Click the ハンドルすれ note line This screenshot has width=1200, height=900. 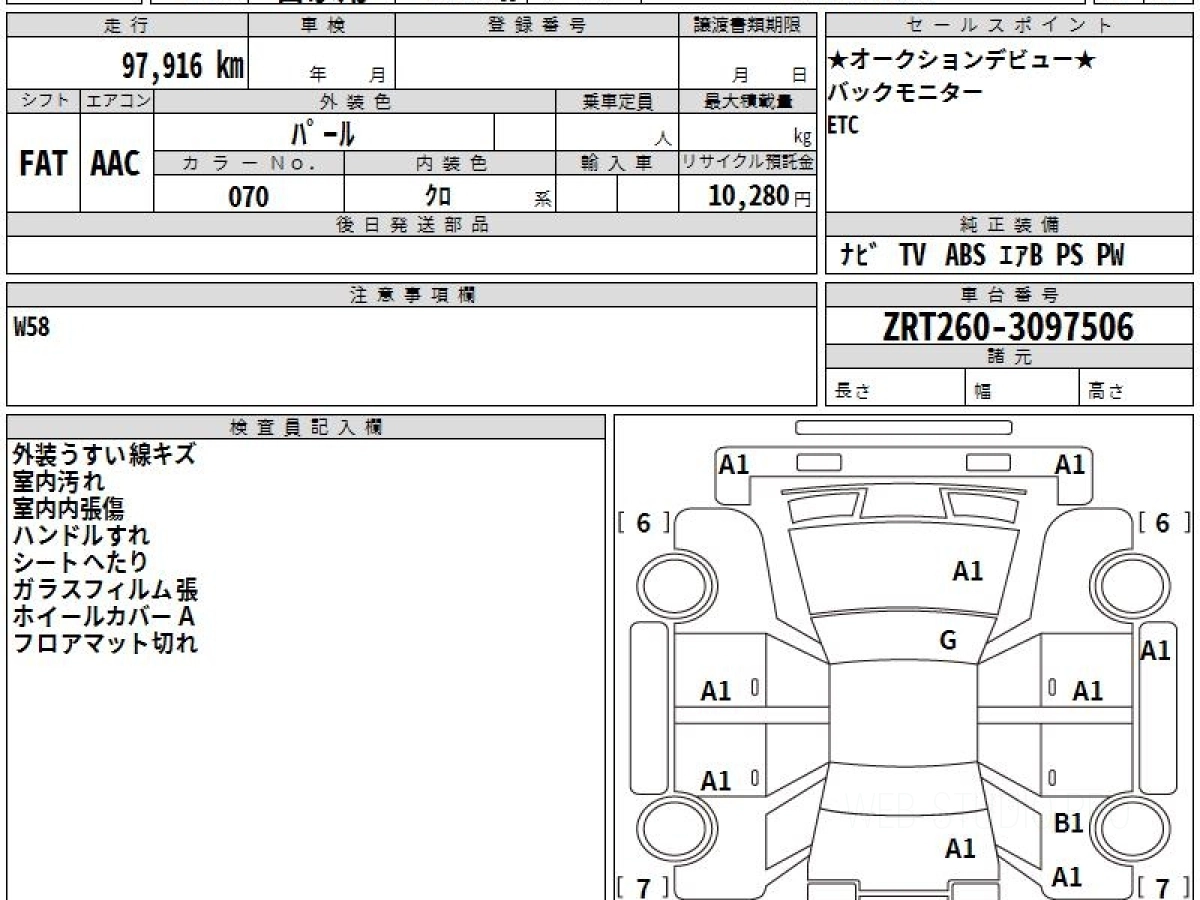(x=81, y=536)
